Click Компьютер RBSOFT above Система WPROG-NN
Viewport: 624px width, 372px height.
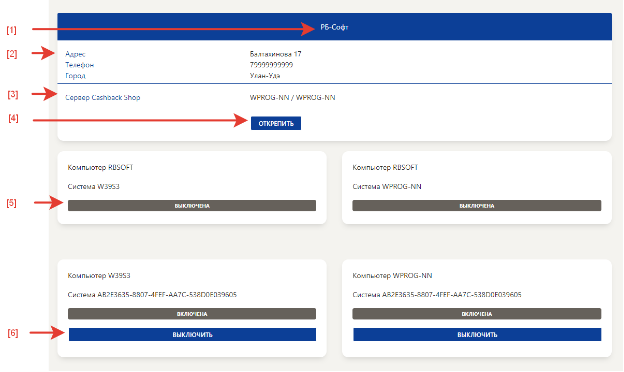point(385,167)
